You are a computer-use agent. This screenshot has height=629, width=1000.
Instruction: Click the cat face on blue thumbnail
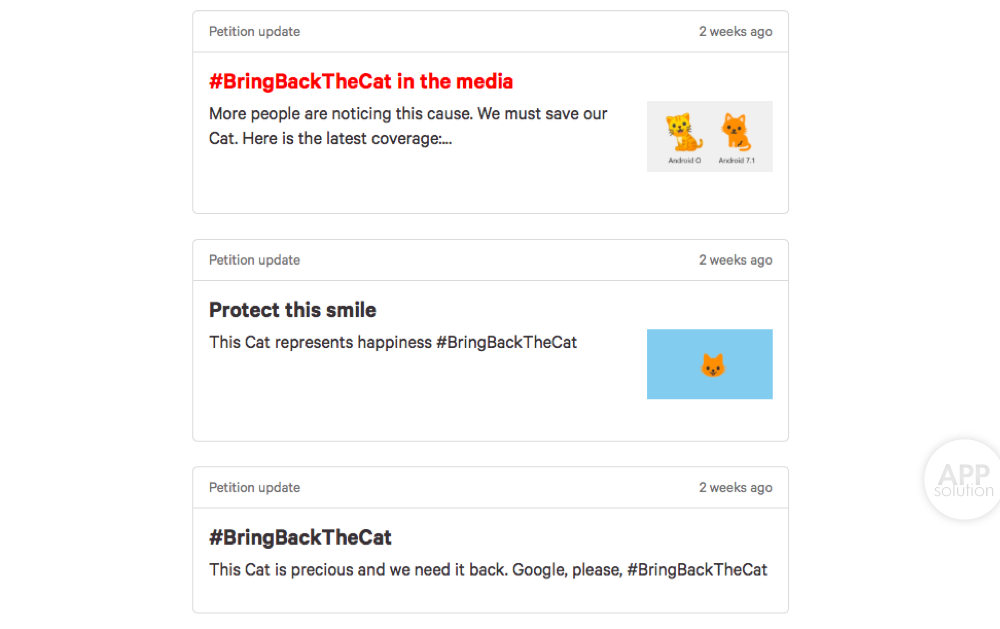click(711, 365)
